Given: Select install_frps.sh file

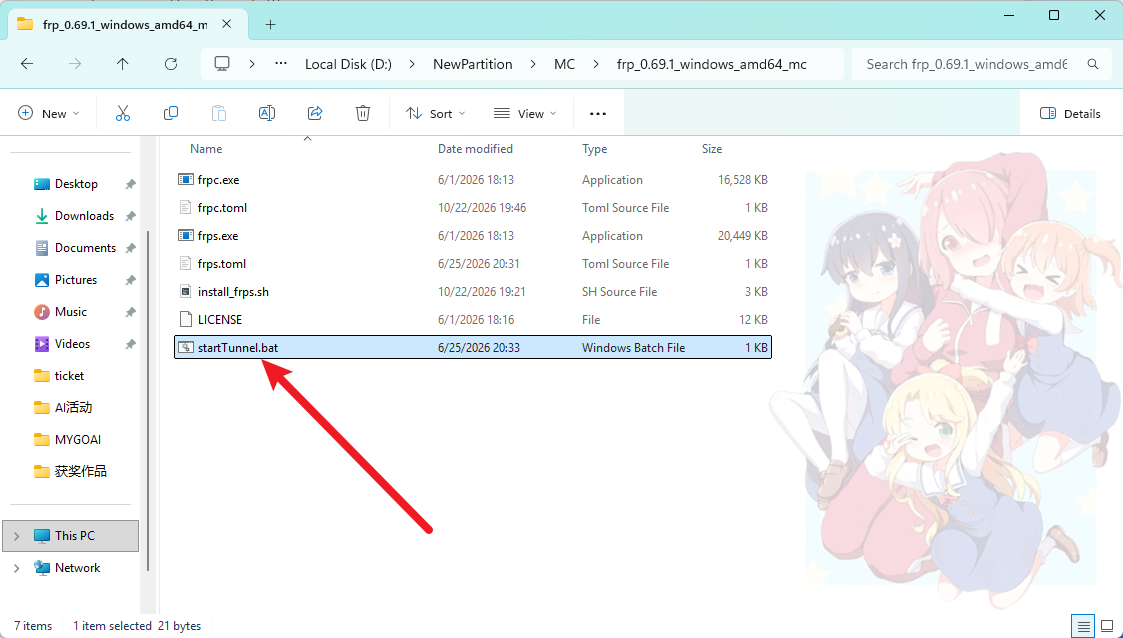Looking at the screenshot, I should [473, 291].
